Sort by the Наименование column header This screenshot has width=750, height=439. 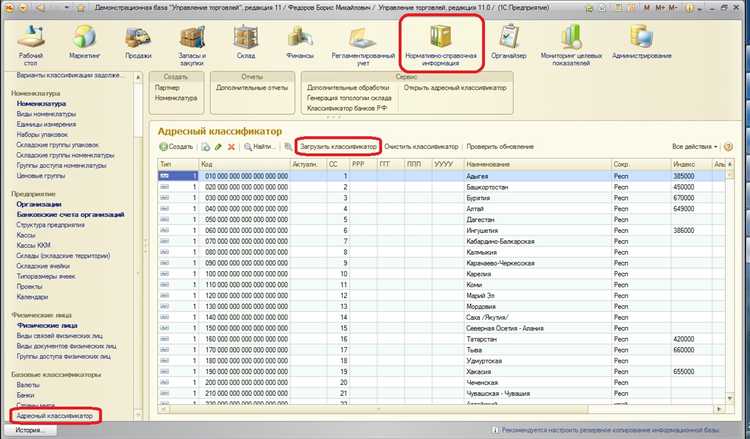pyautogui.click(x=537, y=164)
